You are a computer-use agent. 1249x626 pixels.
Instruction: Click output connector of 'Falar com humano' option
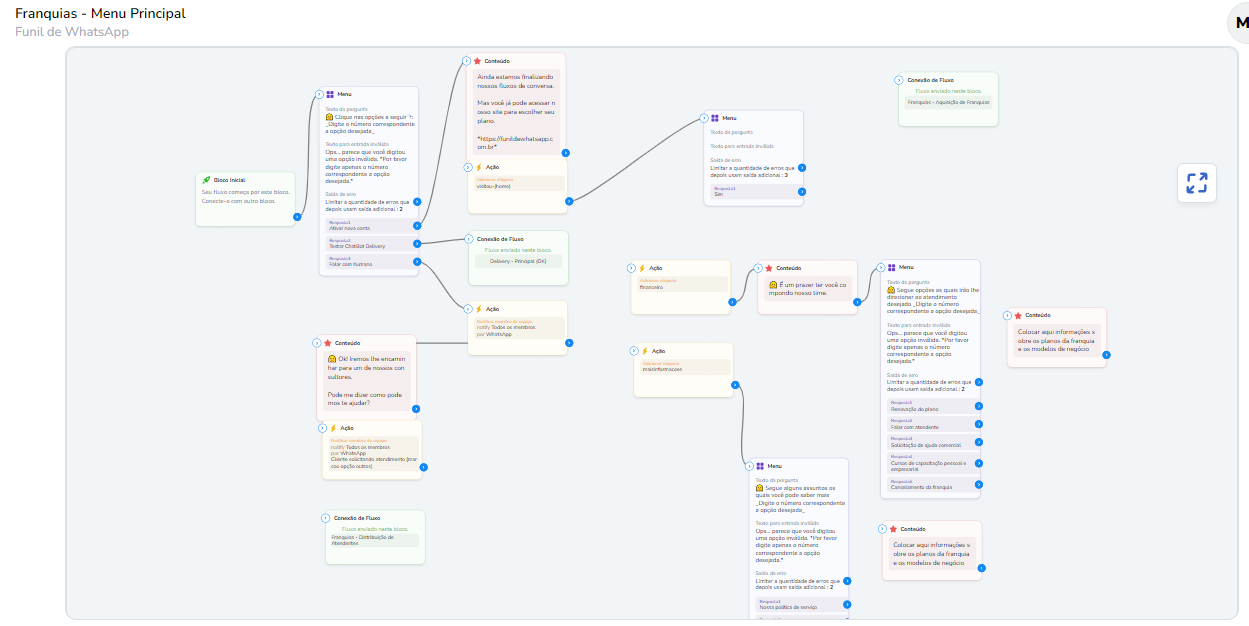tap(417, 262)
